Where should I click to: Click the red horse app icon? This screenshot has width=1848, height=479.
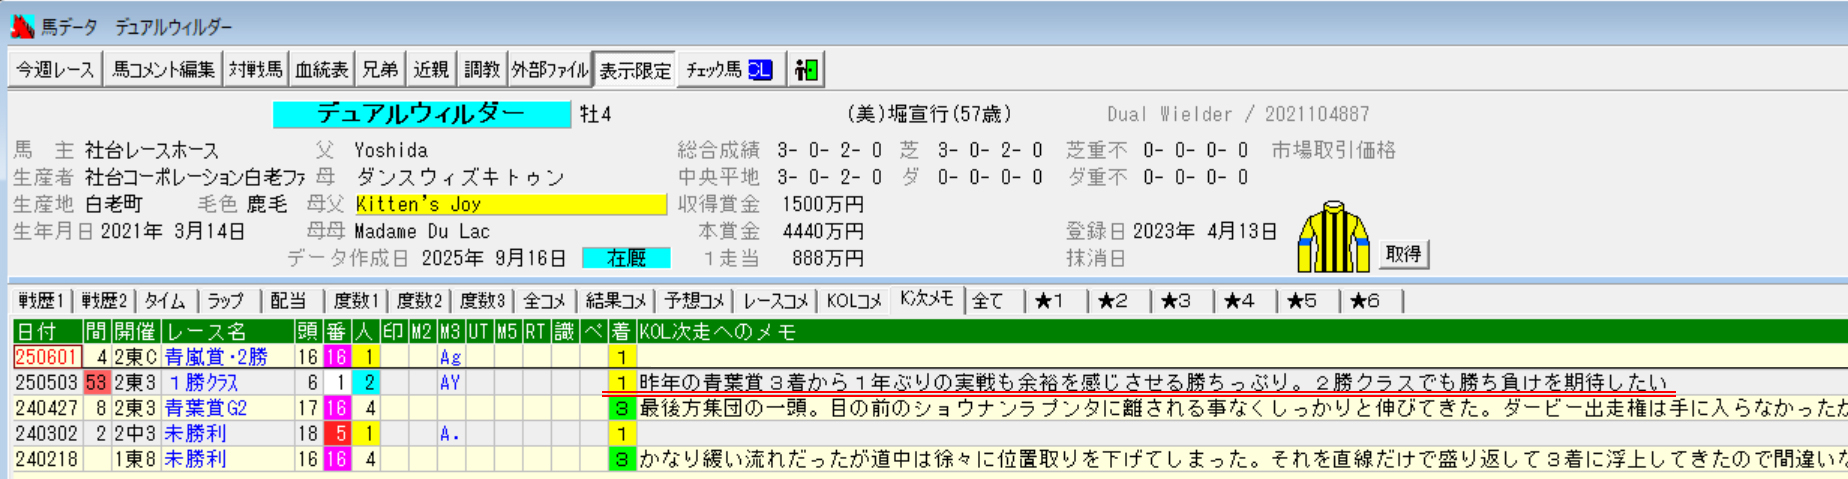pyautogui.click(x=22, y=27)
